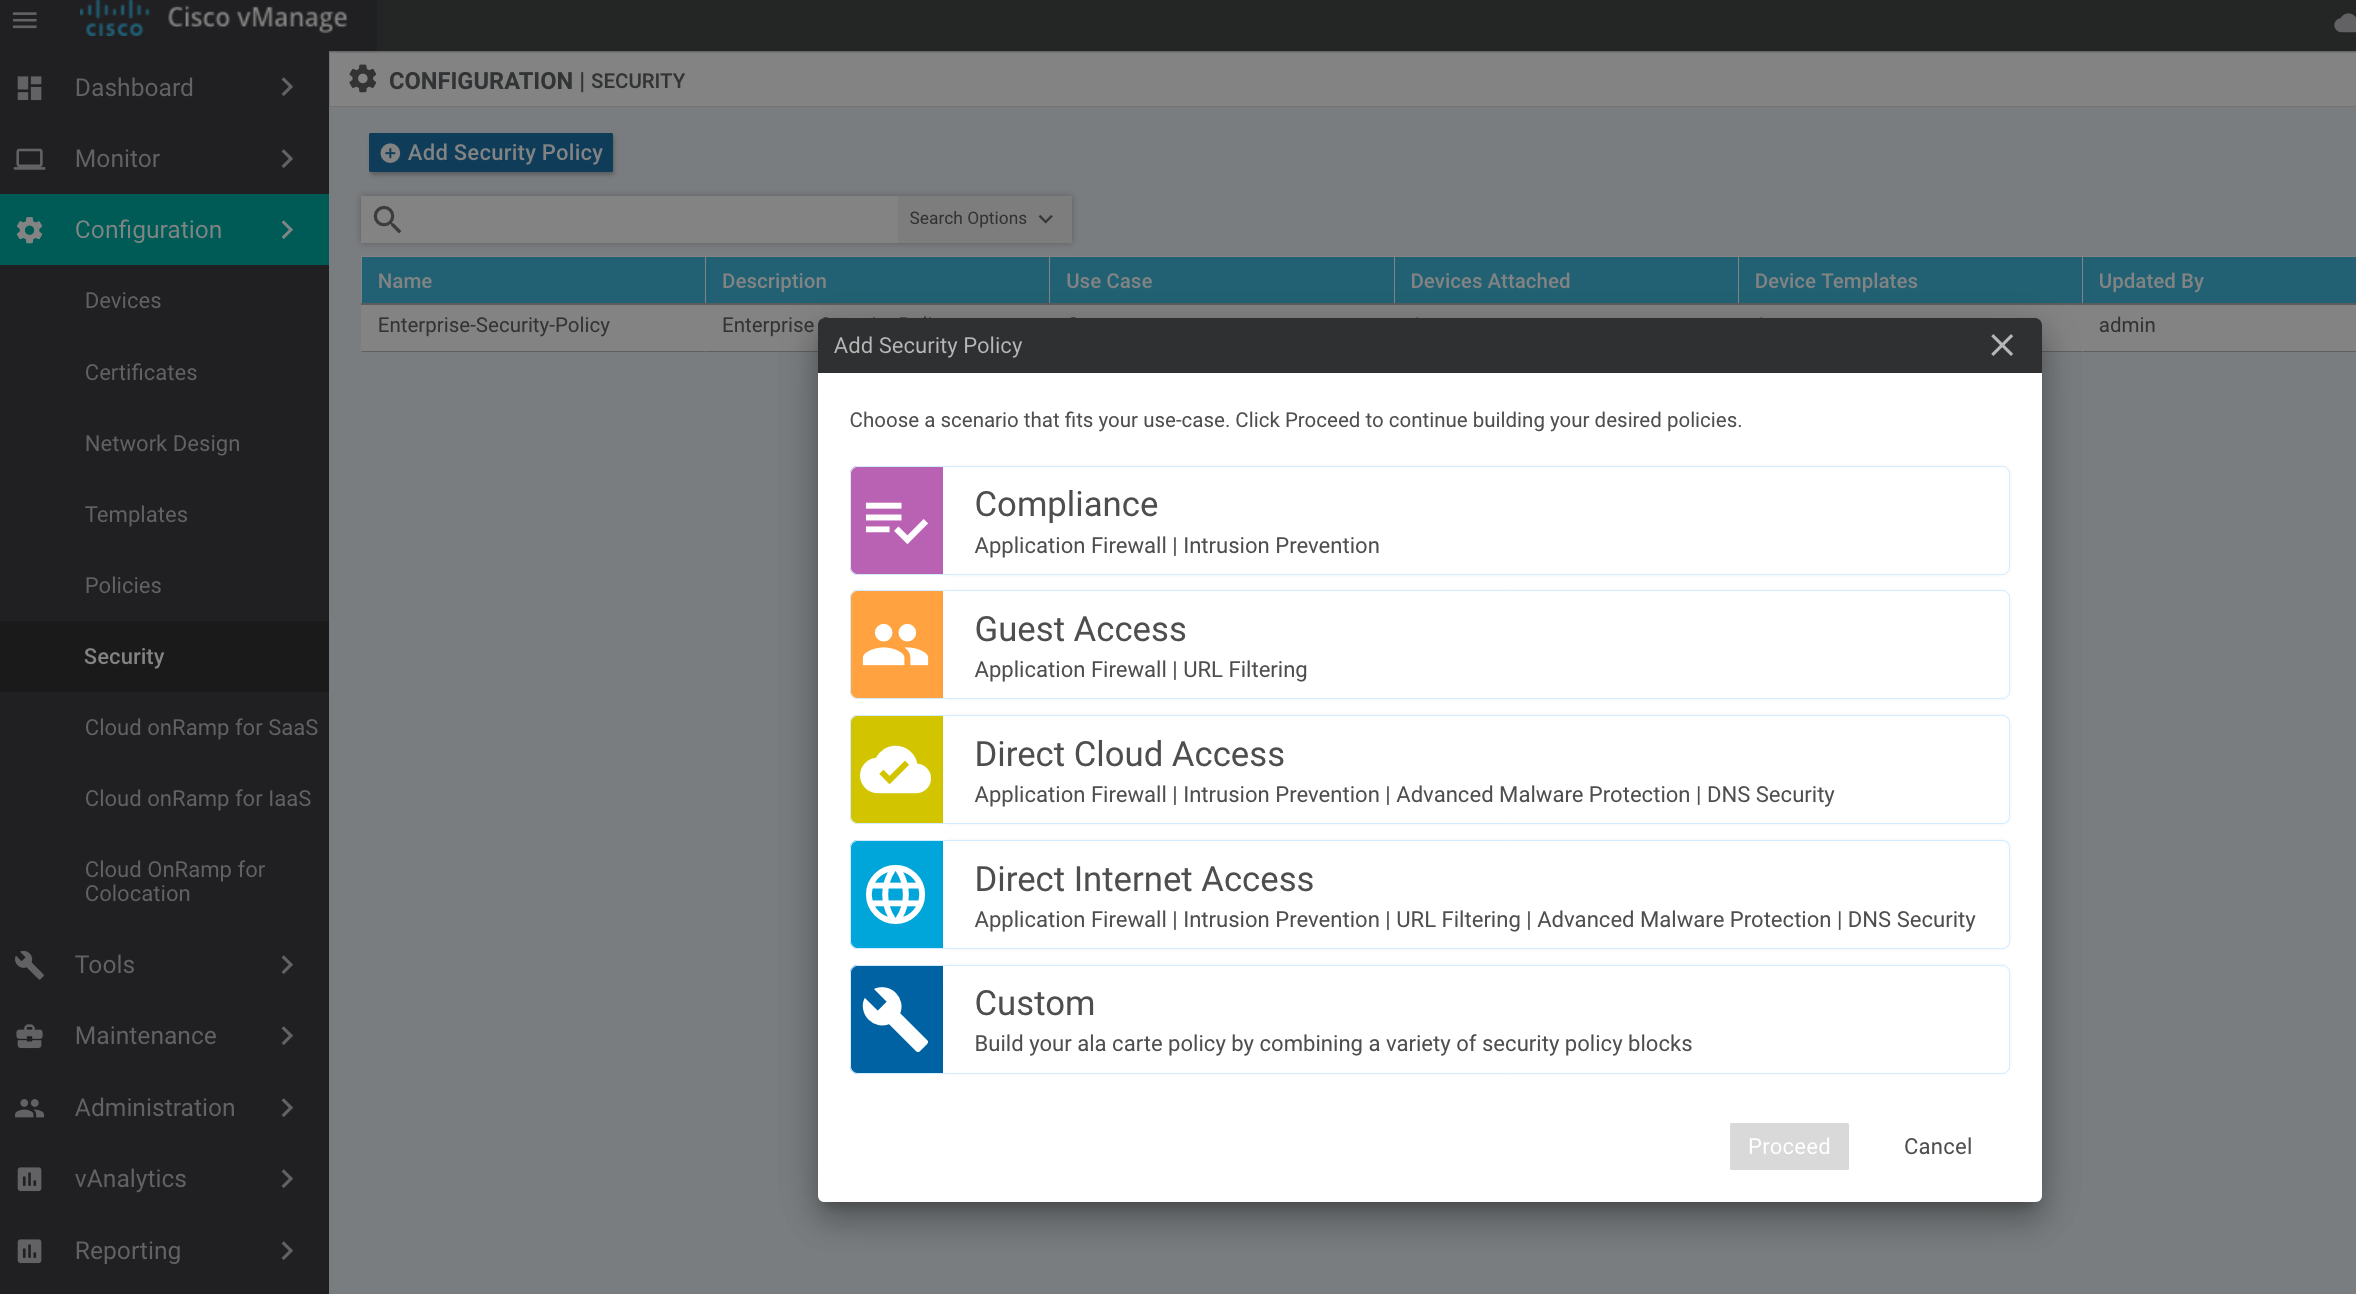
Task: Click the Configuration gear icon in sidebar
Action: tap(30, 230)
